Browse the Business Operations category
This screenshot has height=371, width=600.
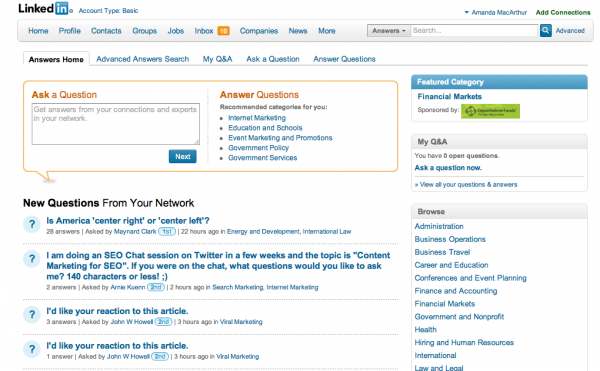point(450,239)
